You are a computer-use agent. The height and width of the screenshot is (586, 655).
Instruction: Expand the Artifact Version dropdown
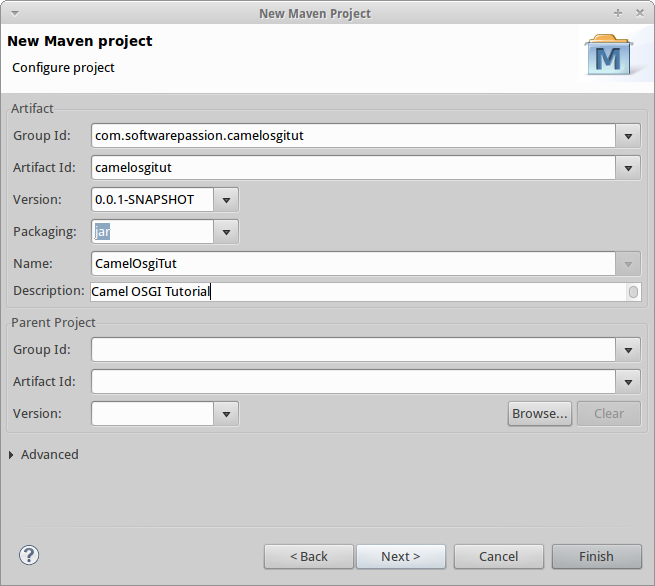226,200
